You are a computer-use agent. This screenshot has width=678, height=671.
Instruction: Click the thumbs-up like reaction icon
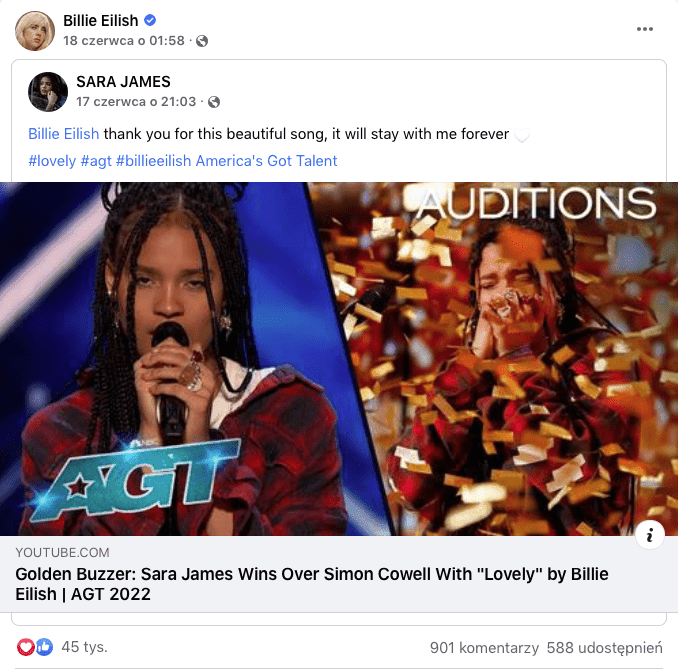(x=44, y=647)
